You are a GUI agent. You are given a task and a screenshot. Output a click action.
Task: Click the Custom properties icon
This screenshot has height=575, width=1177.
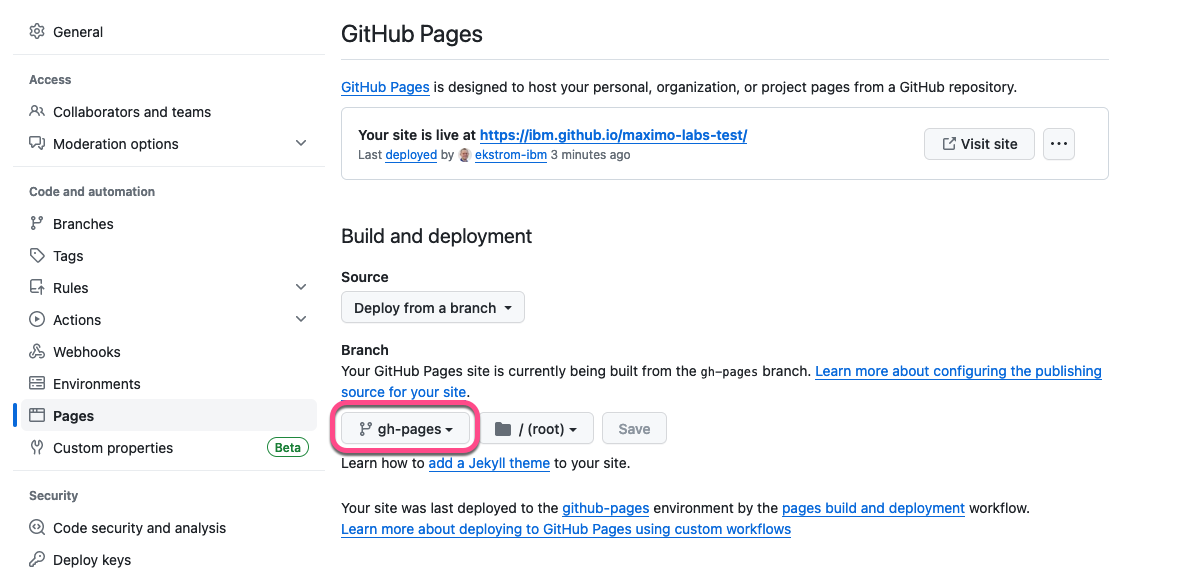coord(37,447)
